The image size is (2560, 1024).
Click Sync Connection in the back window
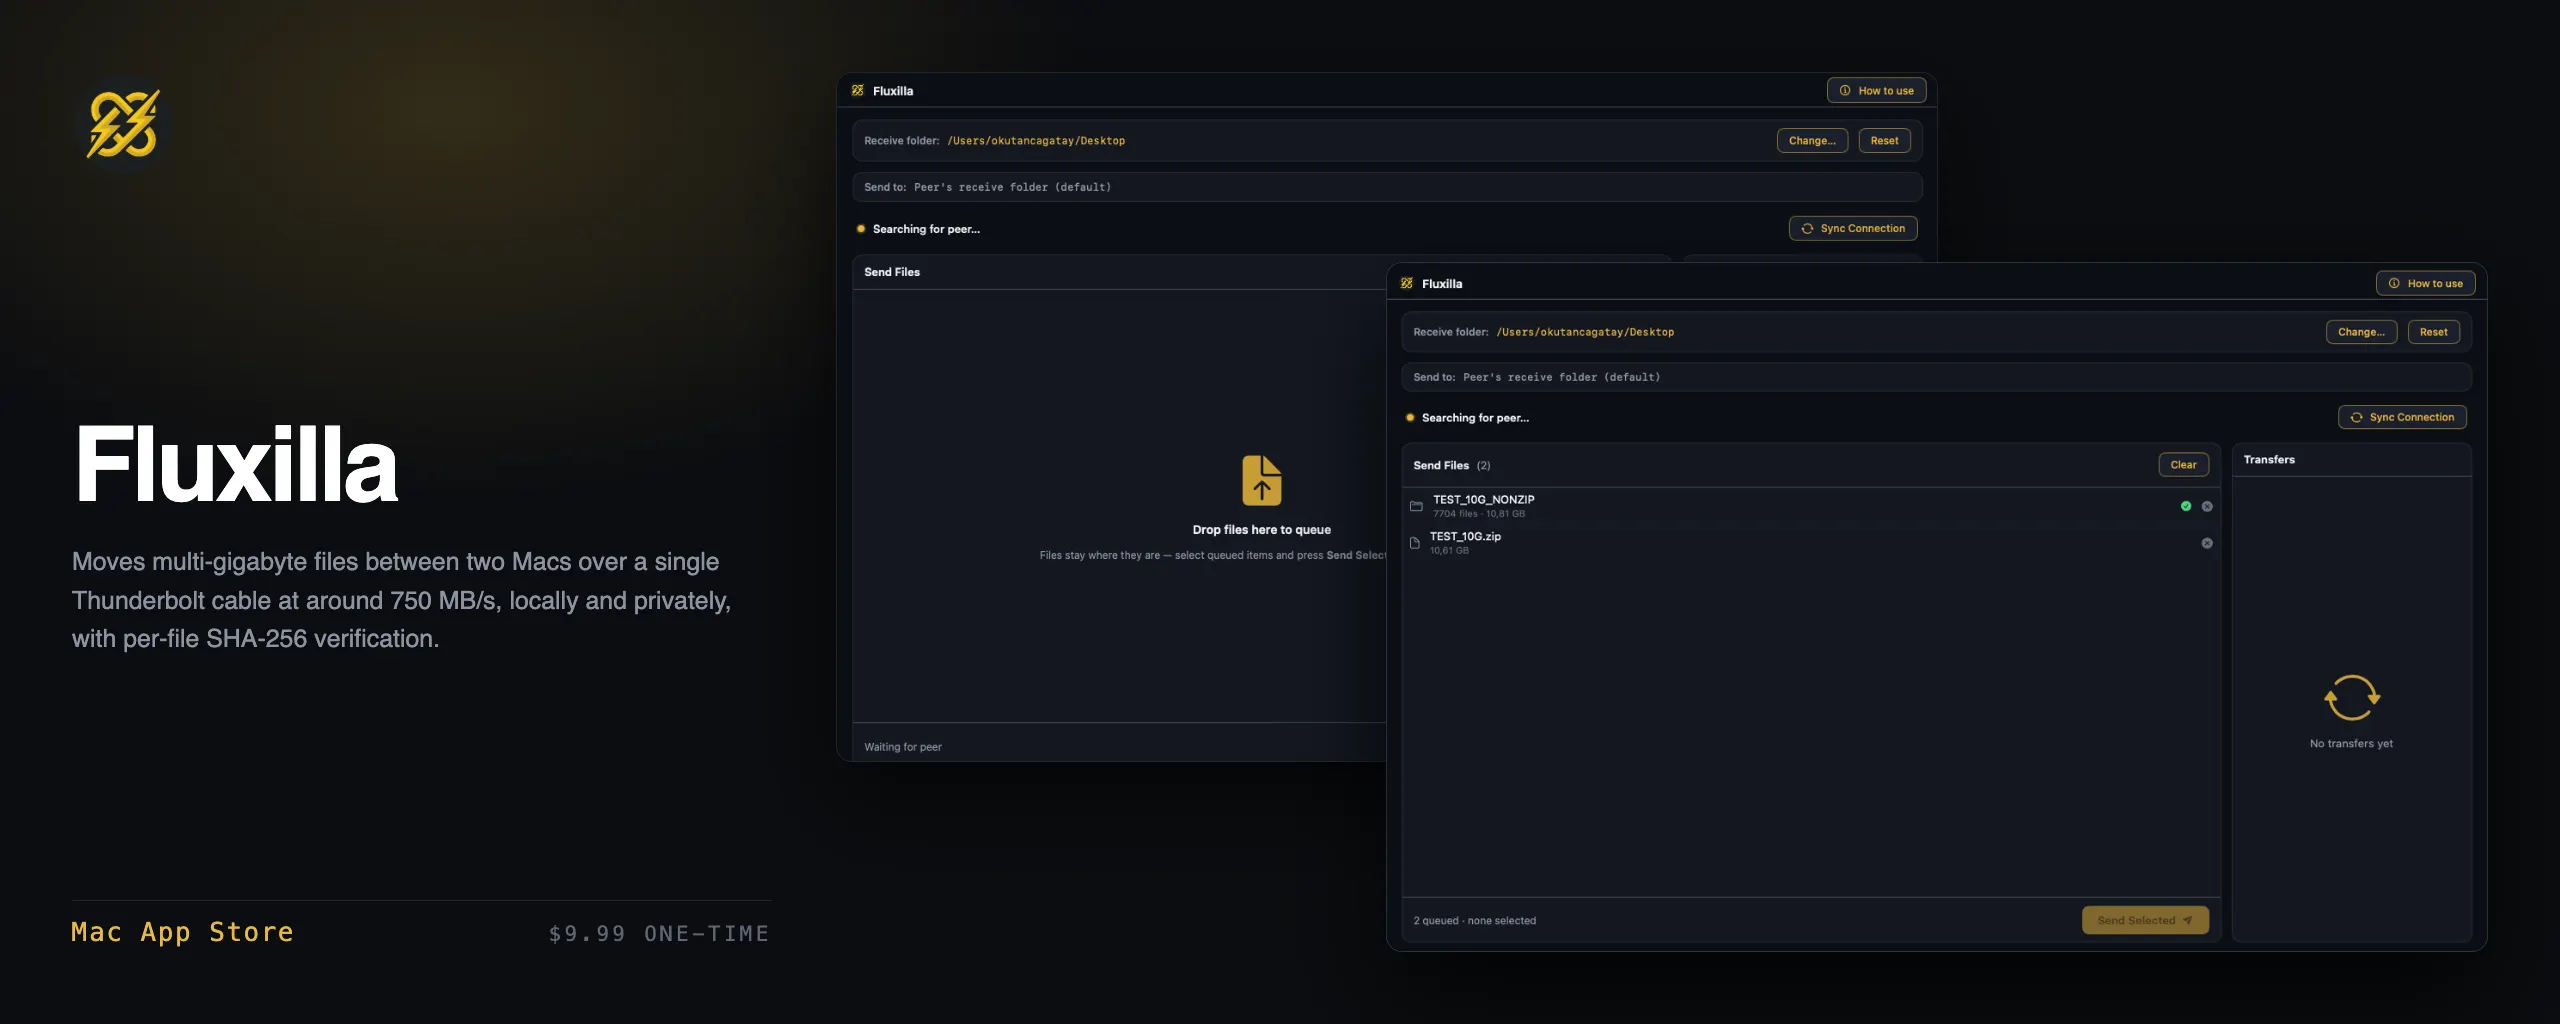tap(1853, 228)
